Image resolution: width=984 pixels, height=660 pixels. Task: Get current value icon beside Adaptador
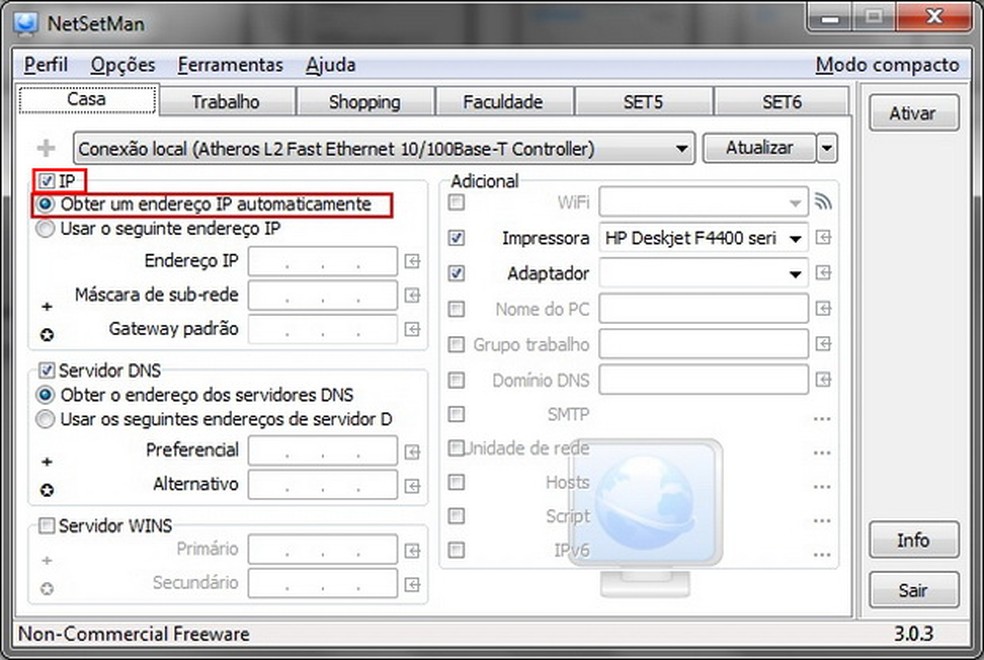click(x=823, y=272)
